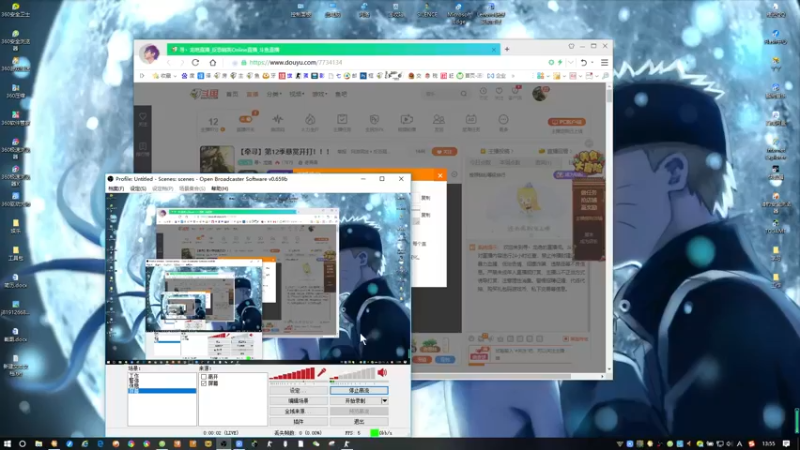Click the restore closed tab undo icon
The width and height of the screenshot is (800, 450).
coord(584,62)
